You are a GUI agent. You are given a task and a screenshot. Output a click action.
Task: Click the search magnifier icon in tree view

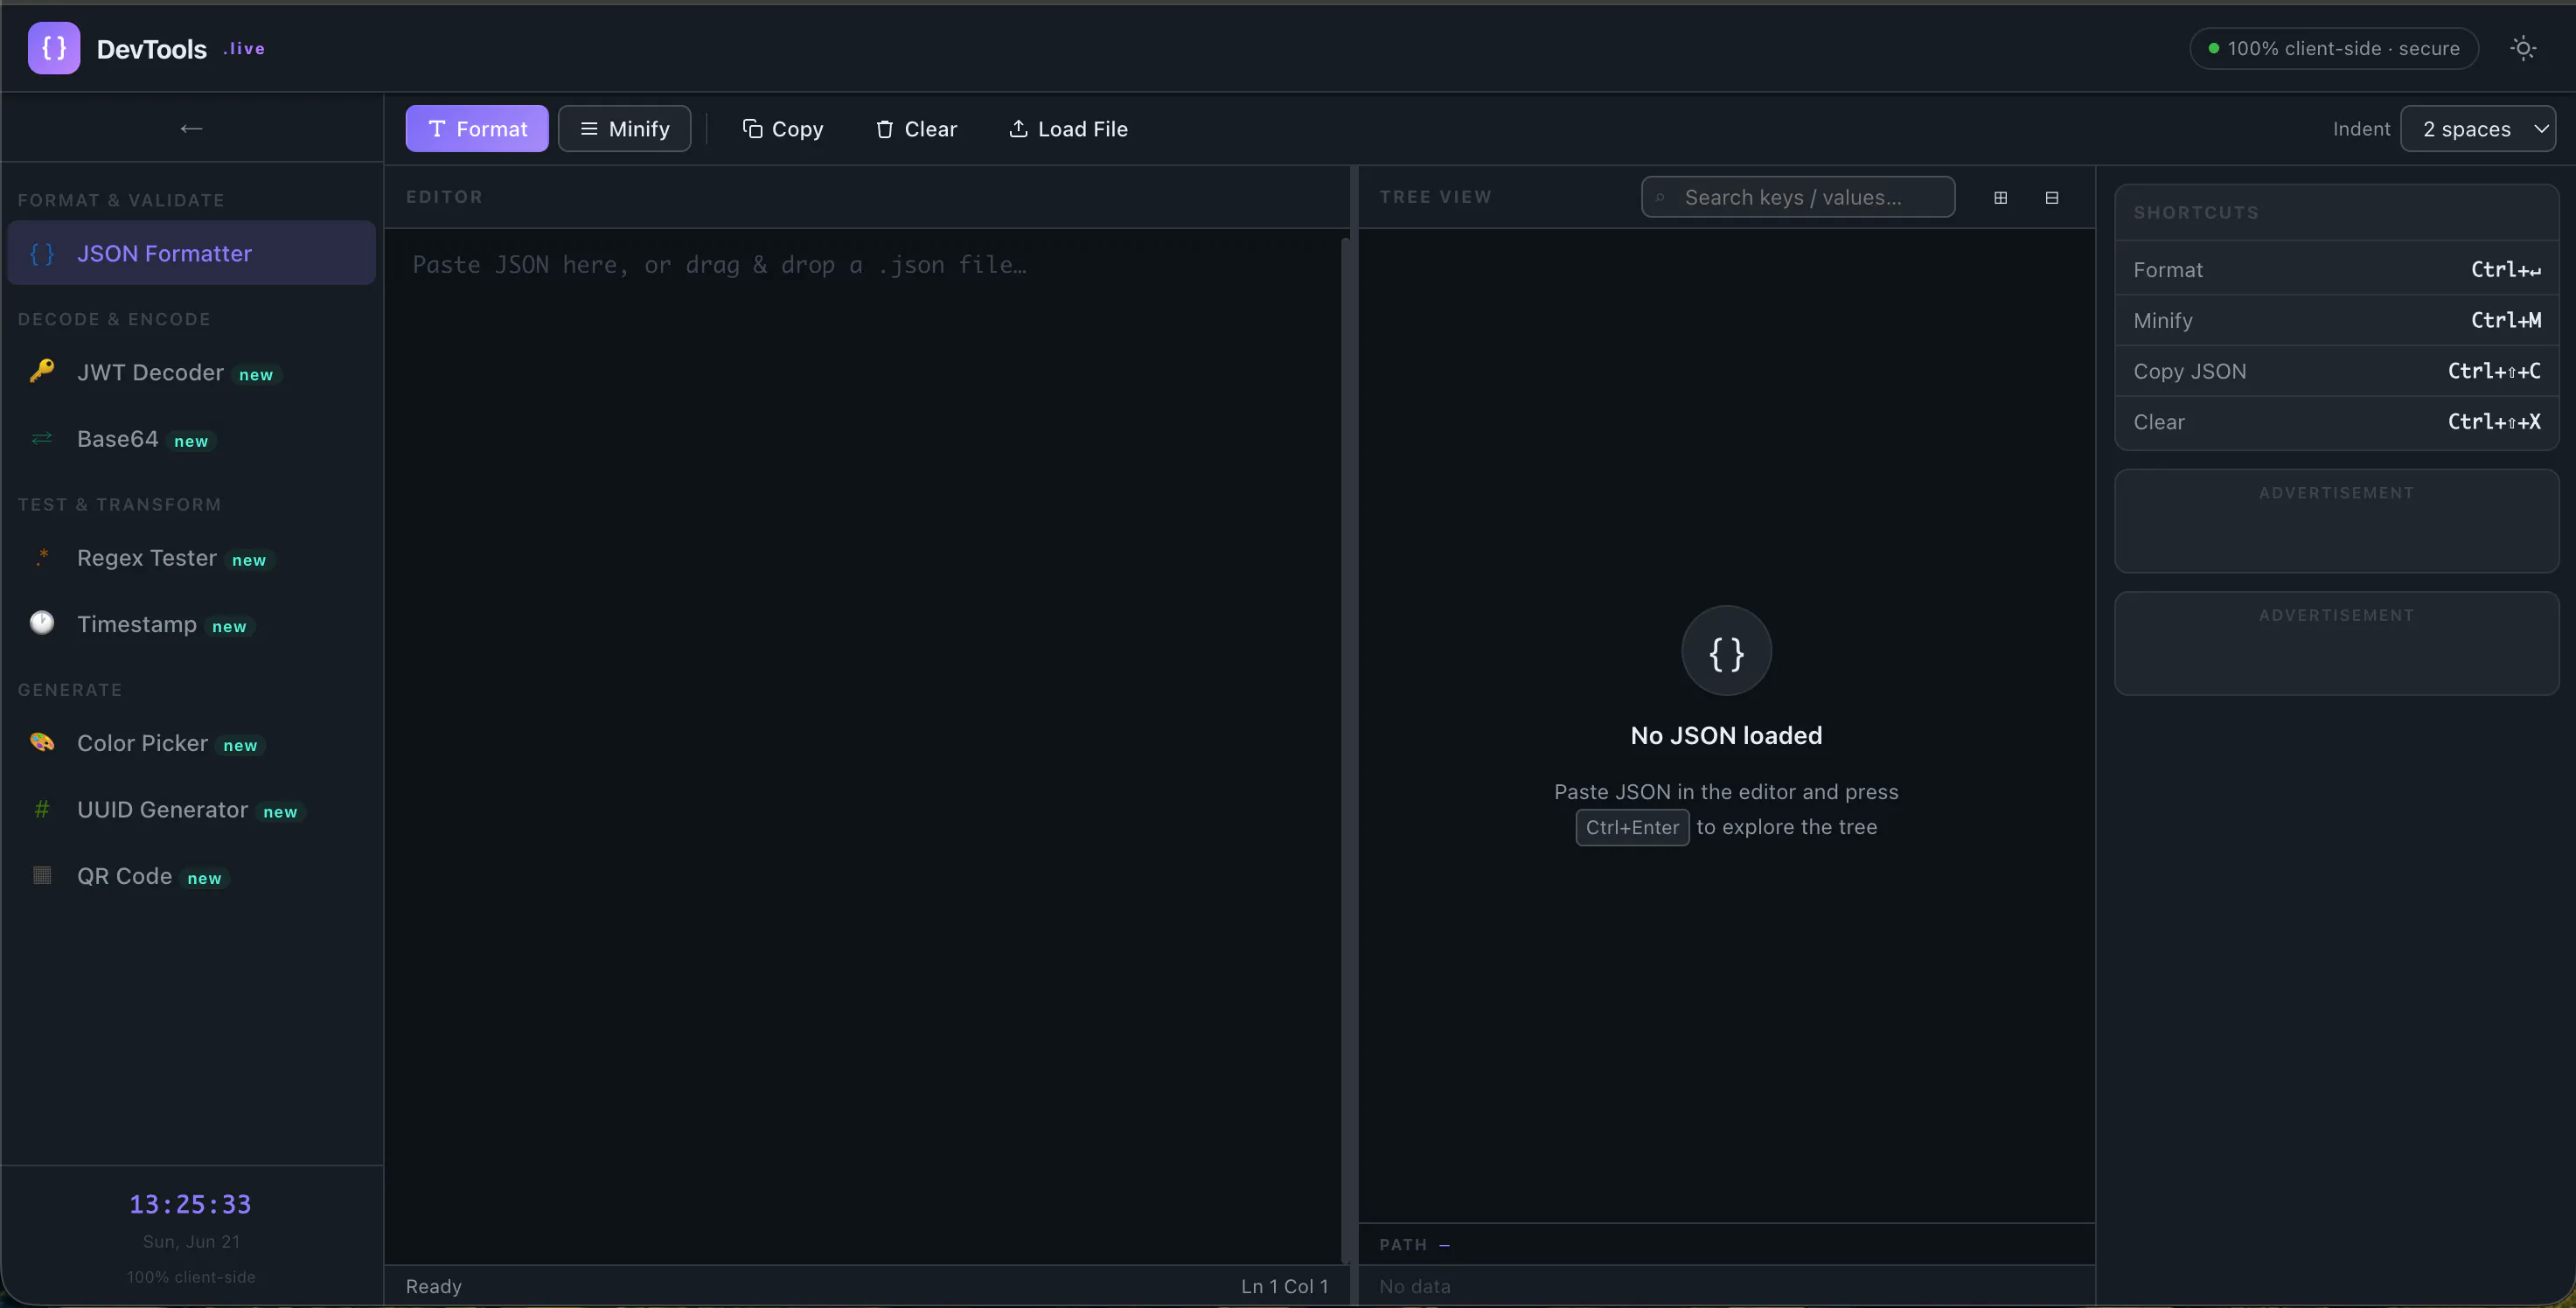coord(1660,198)
